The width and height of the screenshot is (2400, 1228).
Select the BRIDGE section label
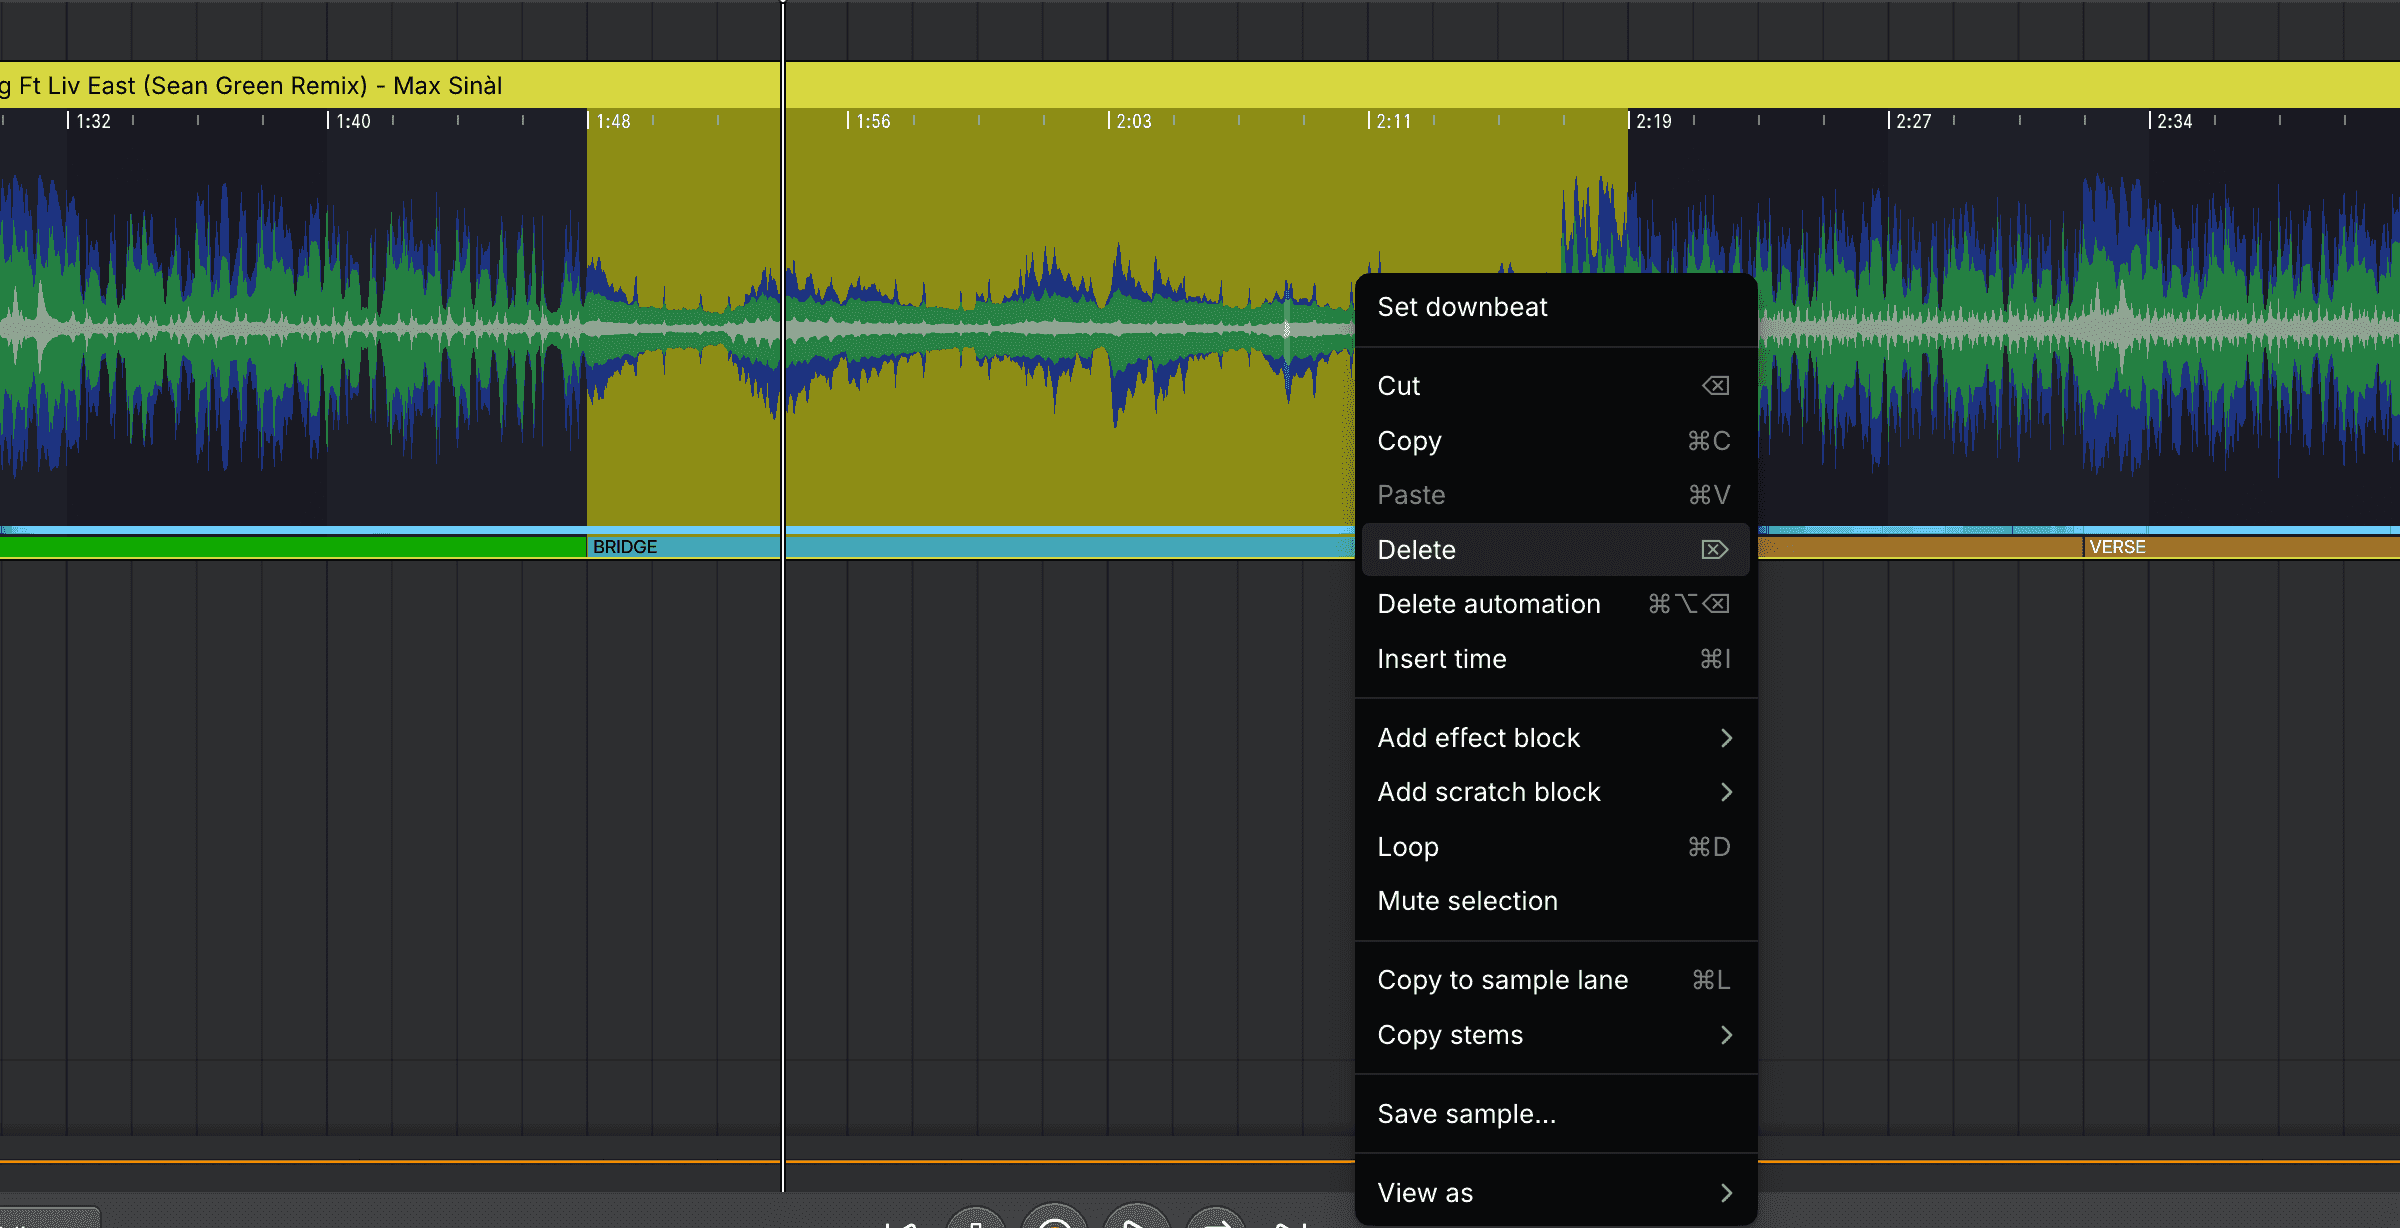(625, 547)
